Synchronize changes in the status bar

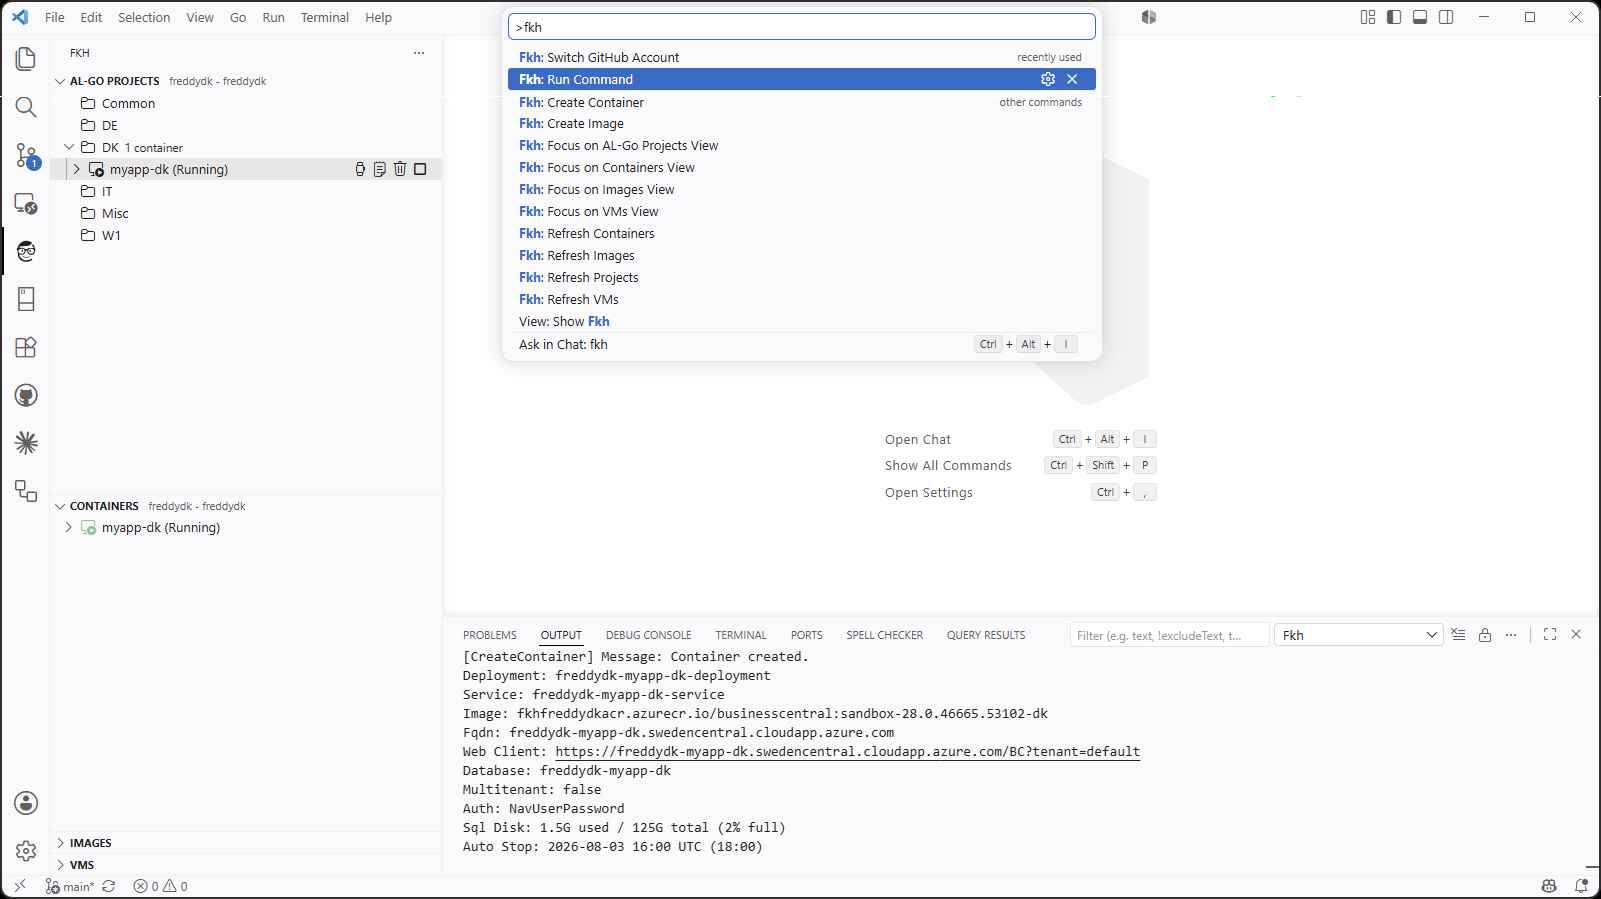click(x=109, y=886)
